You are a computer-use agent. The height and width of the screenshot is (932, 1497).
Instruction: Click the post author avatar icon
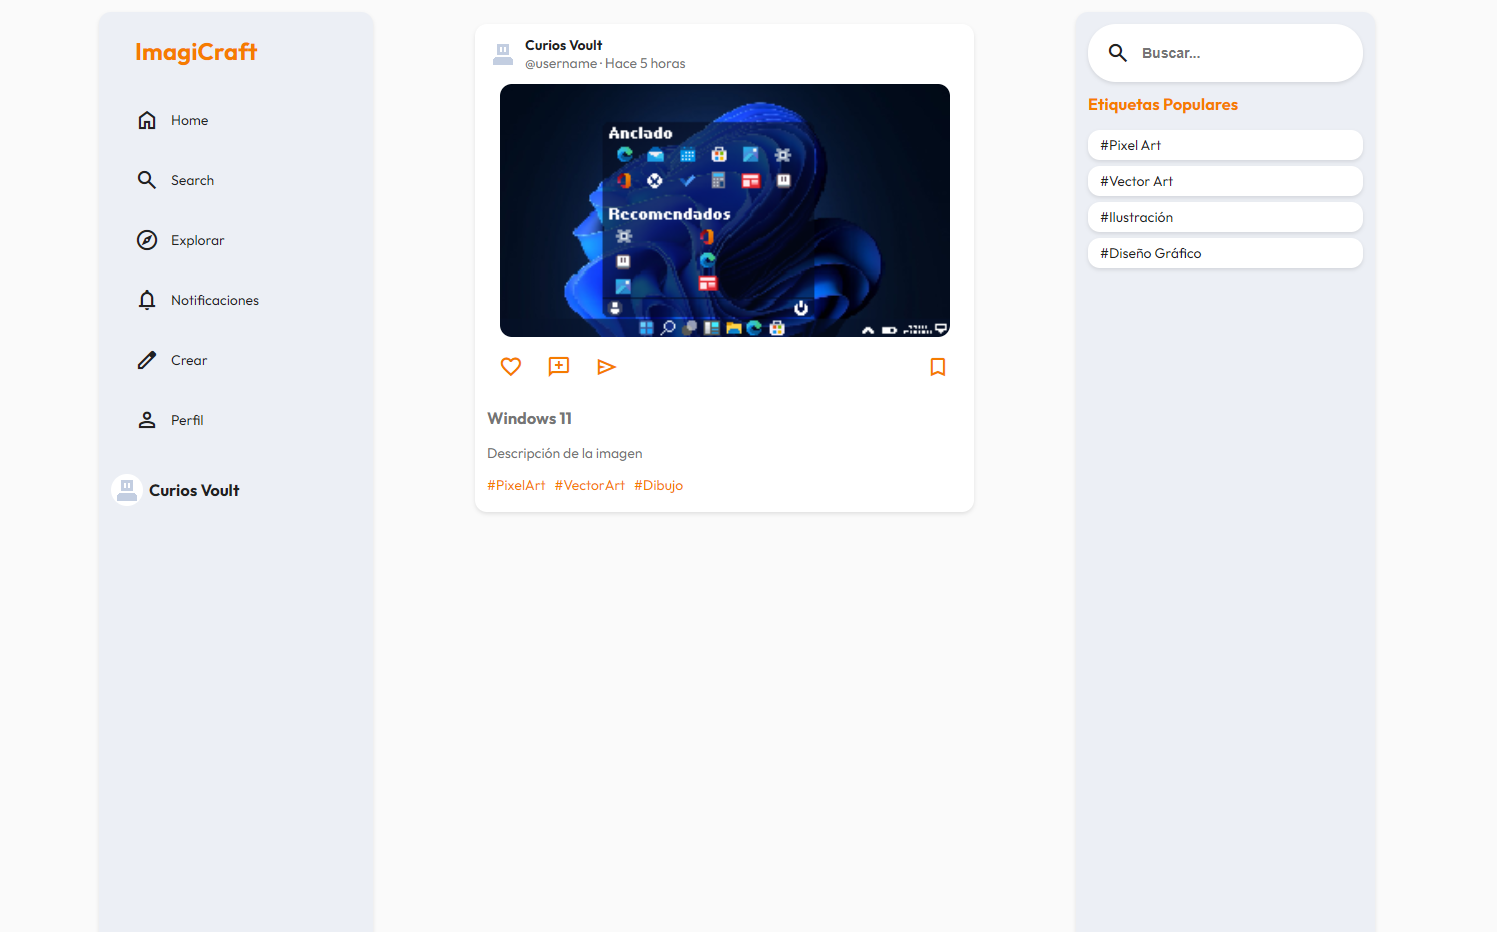tap(503, 54)
